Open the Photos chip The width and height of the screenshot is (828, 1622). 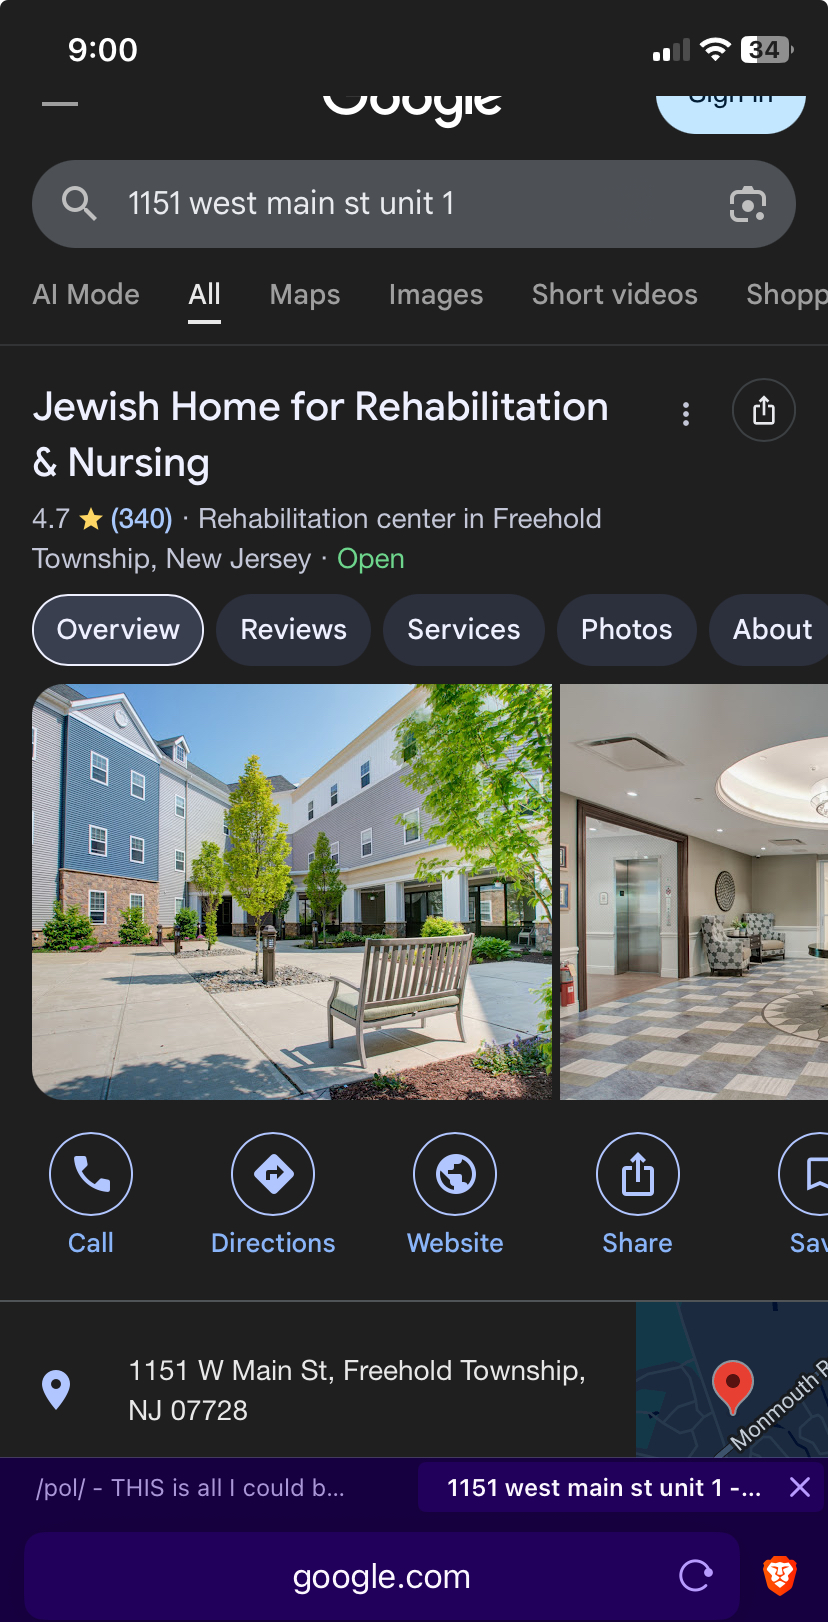(x=627, y=630)
